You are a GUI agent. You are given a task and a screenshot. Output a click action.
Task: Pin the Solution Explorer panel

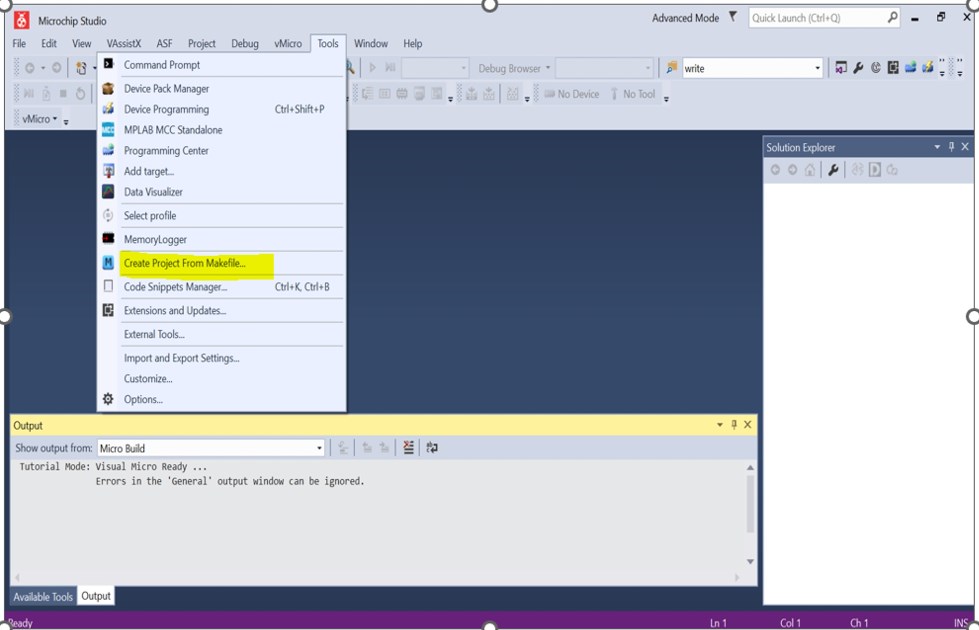951,147
